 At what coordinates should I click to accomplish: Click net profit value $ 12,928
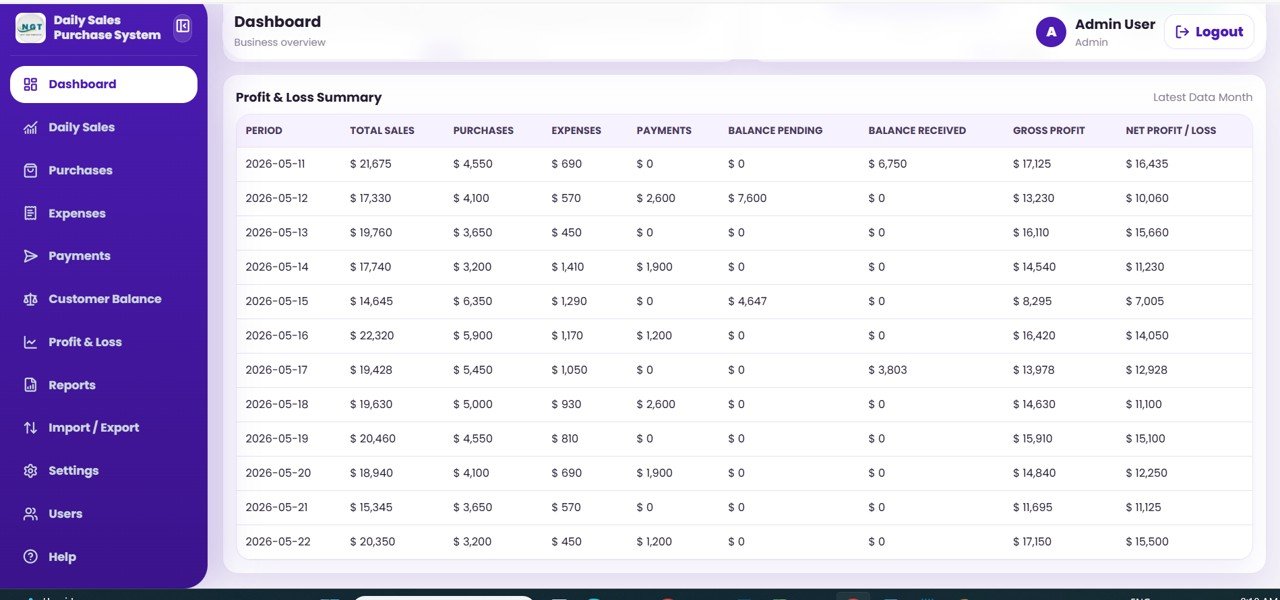1146,370
